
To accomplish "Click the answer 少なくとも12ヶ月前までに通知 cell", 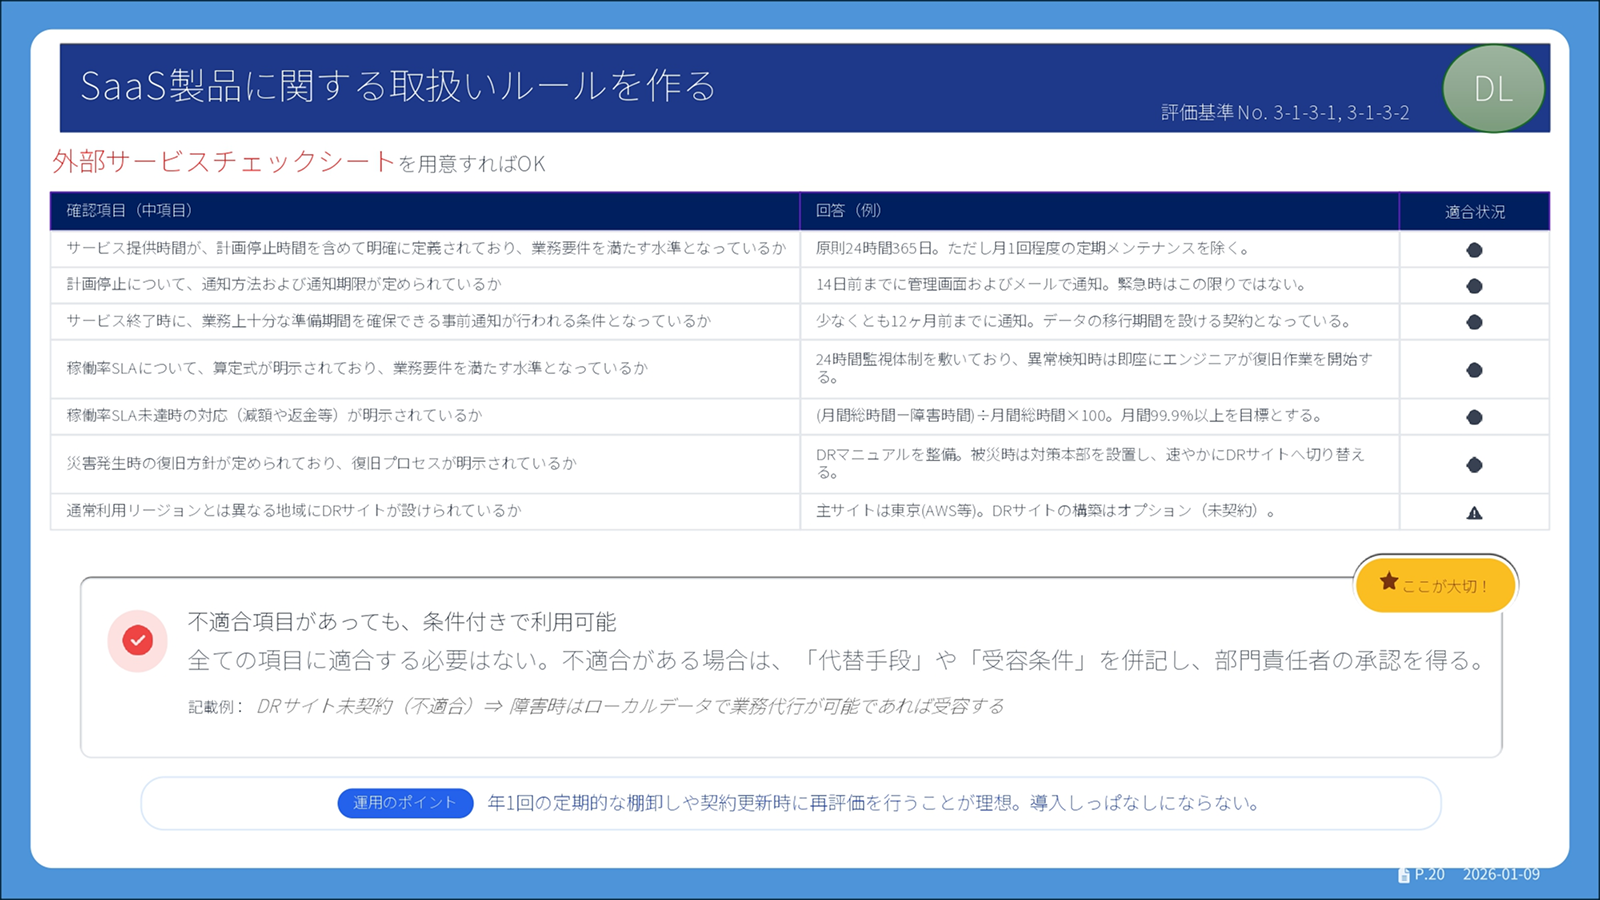I will (x=1100, y=321).
